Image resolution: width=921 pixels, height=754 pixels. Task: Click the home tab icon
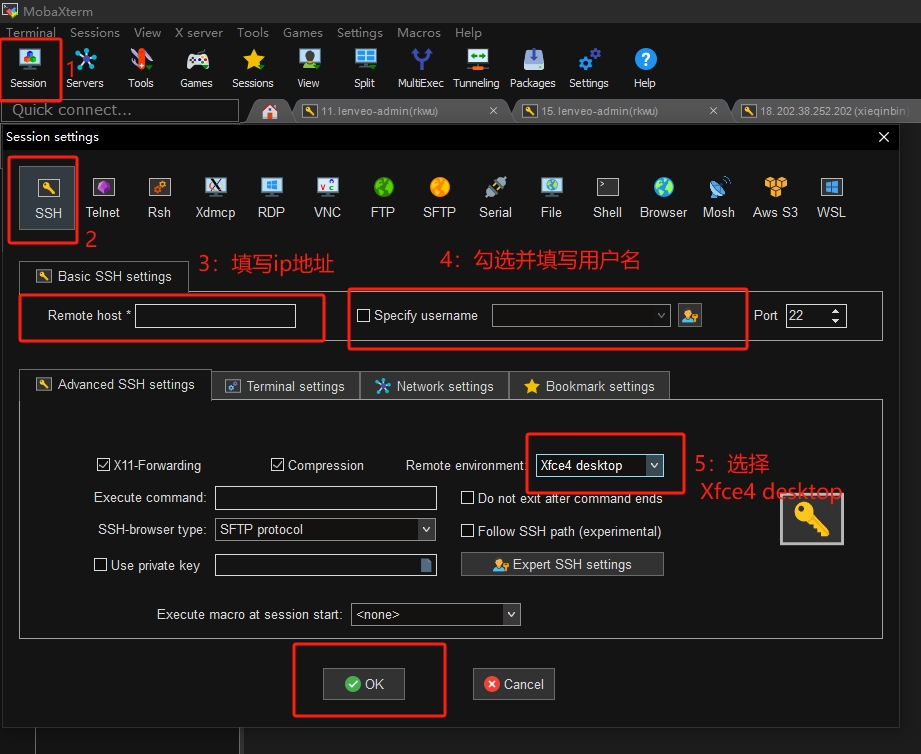click(x=270, y=111)
